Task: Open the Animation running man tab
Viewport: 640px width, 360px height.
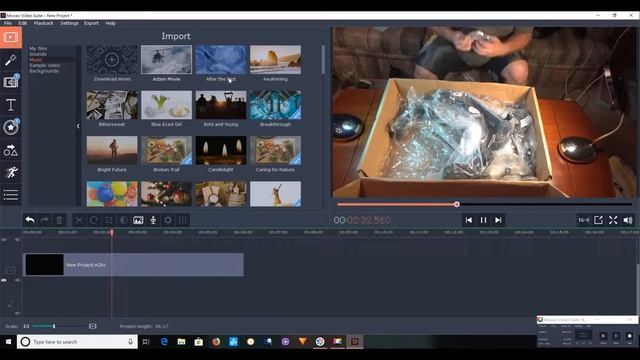Action: [x=11, y=173]
